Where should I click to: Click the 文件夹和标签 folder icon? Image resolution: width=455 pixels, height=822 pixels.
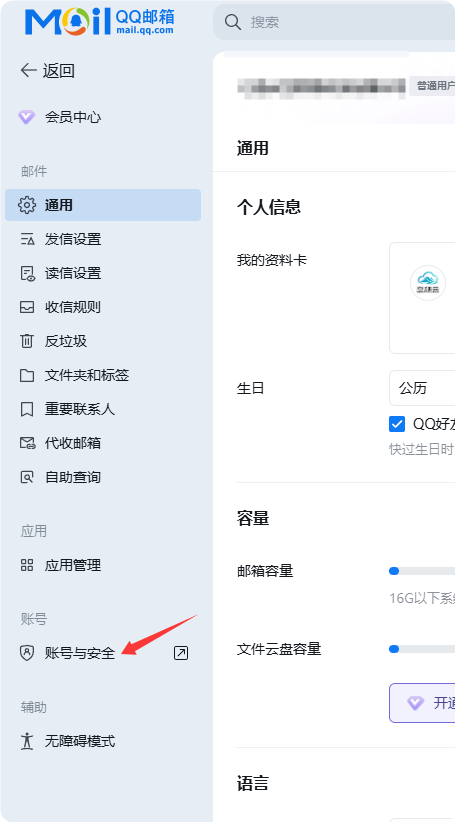(27, 375)
